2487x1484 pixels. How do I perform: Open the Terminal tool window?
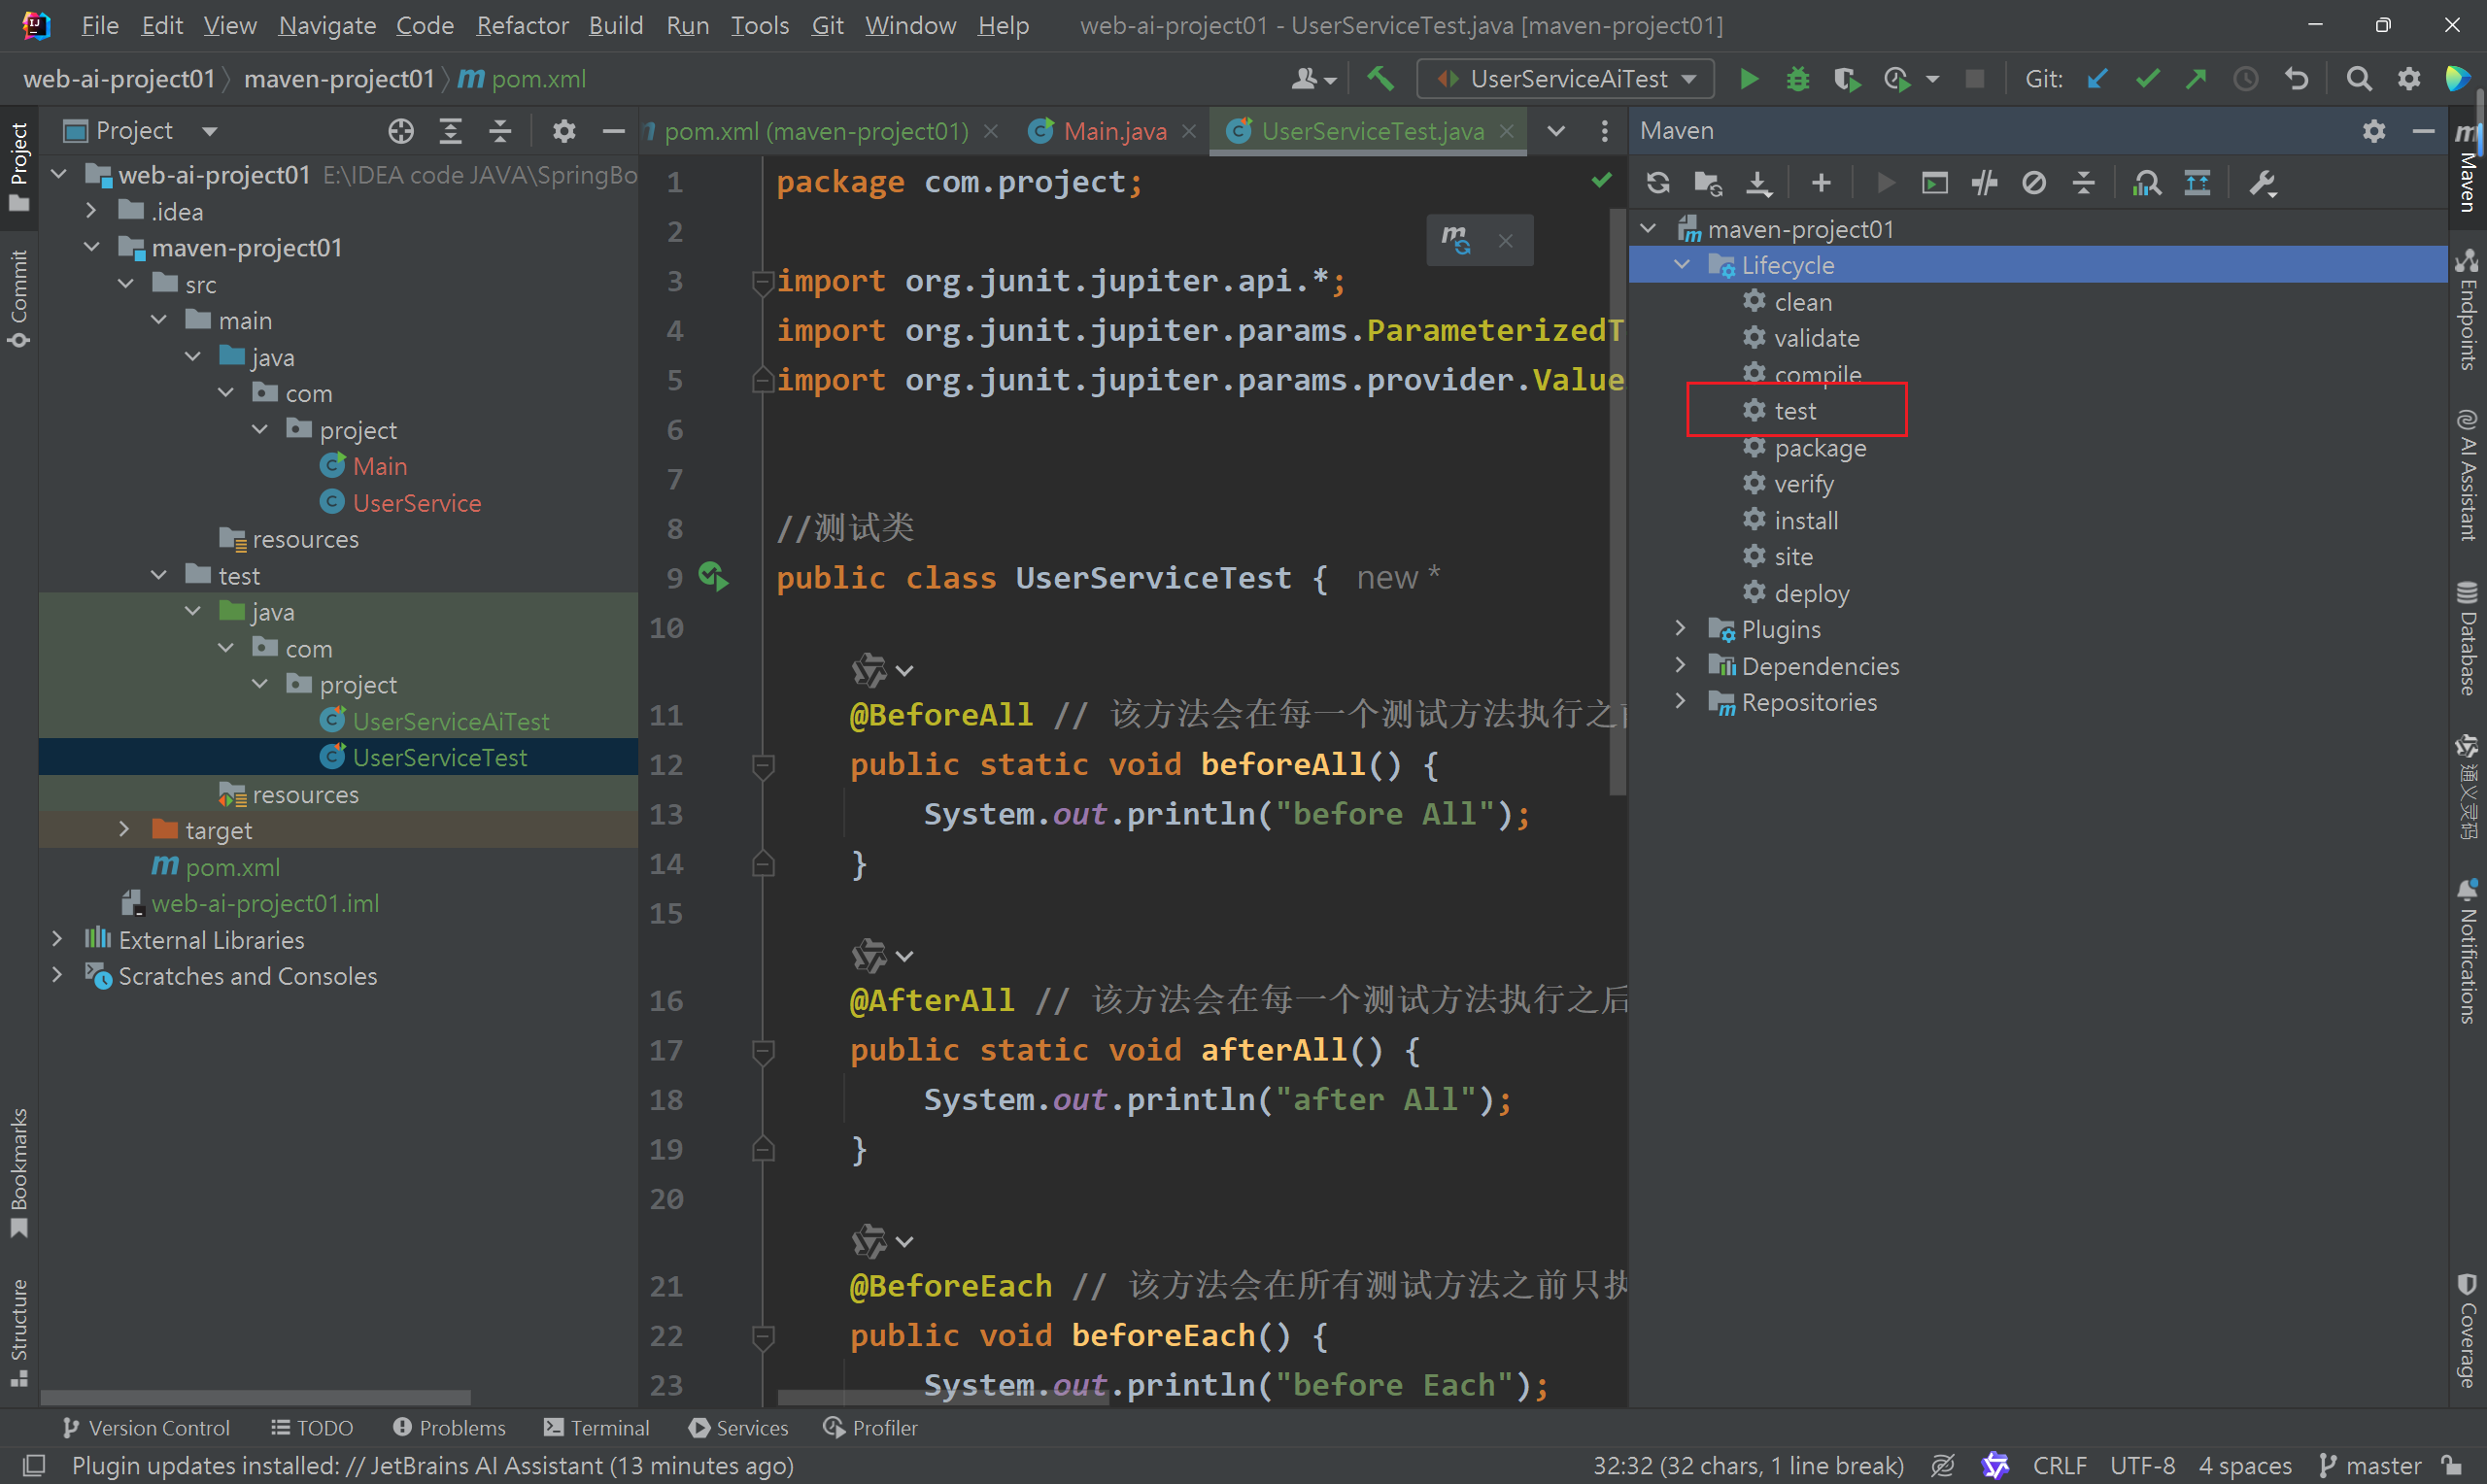(597, 1428)
